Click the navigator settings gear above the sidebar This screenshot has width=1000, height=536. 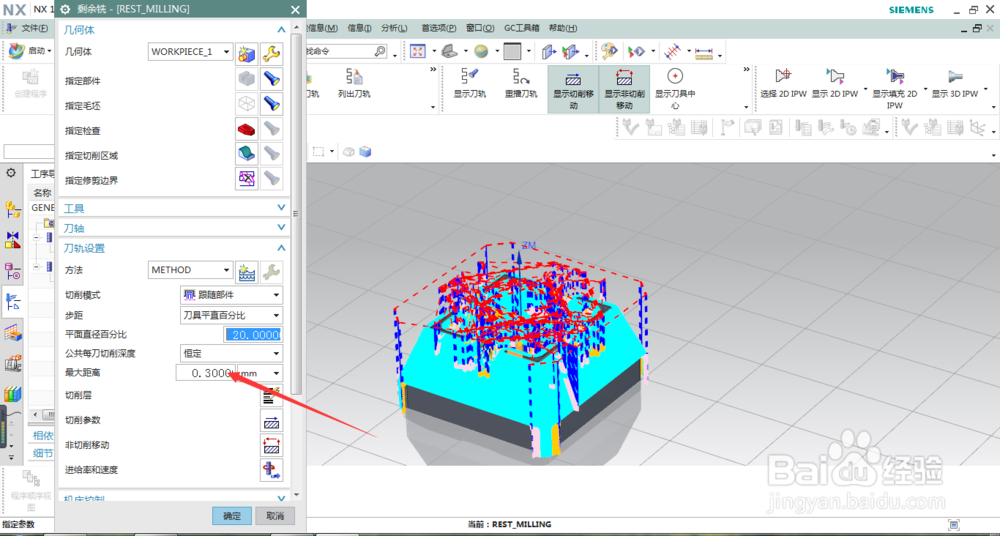11,173
